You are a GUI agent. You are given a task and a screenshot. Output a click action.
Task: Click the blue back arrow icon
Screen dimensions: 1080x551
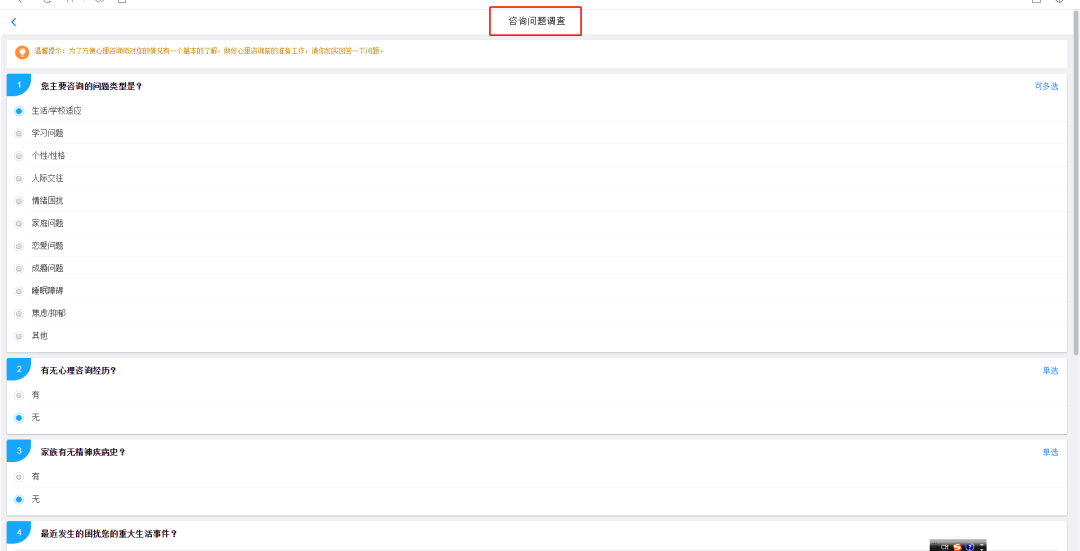(x=14, y=22)
